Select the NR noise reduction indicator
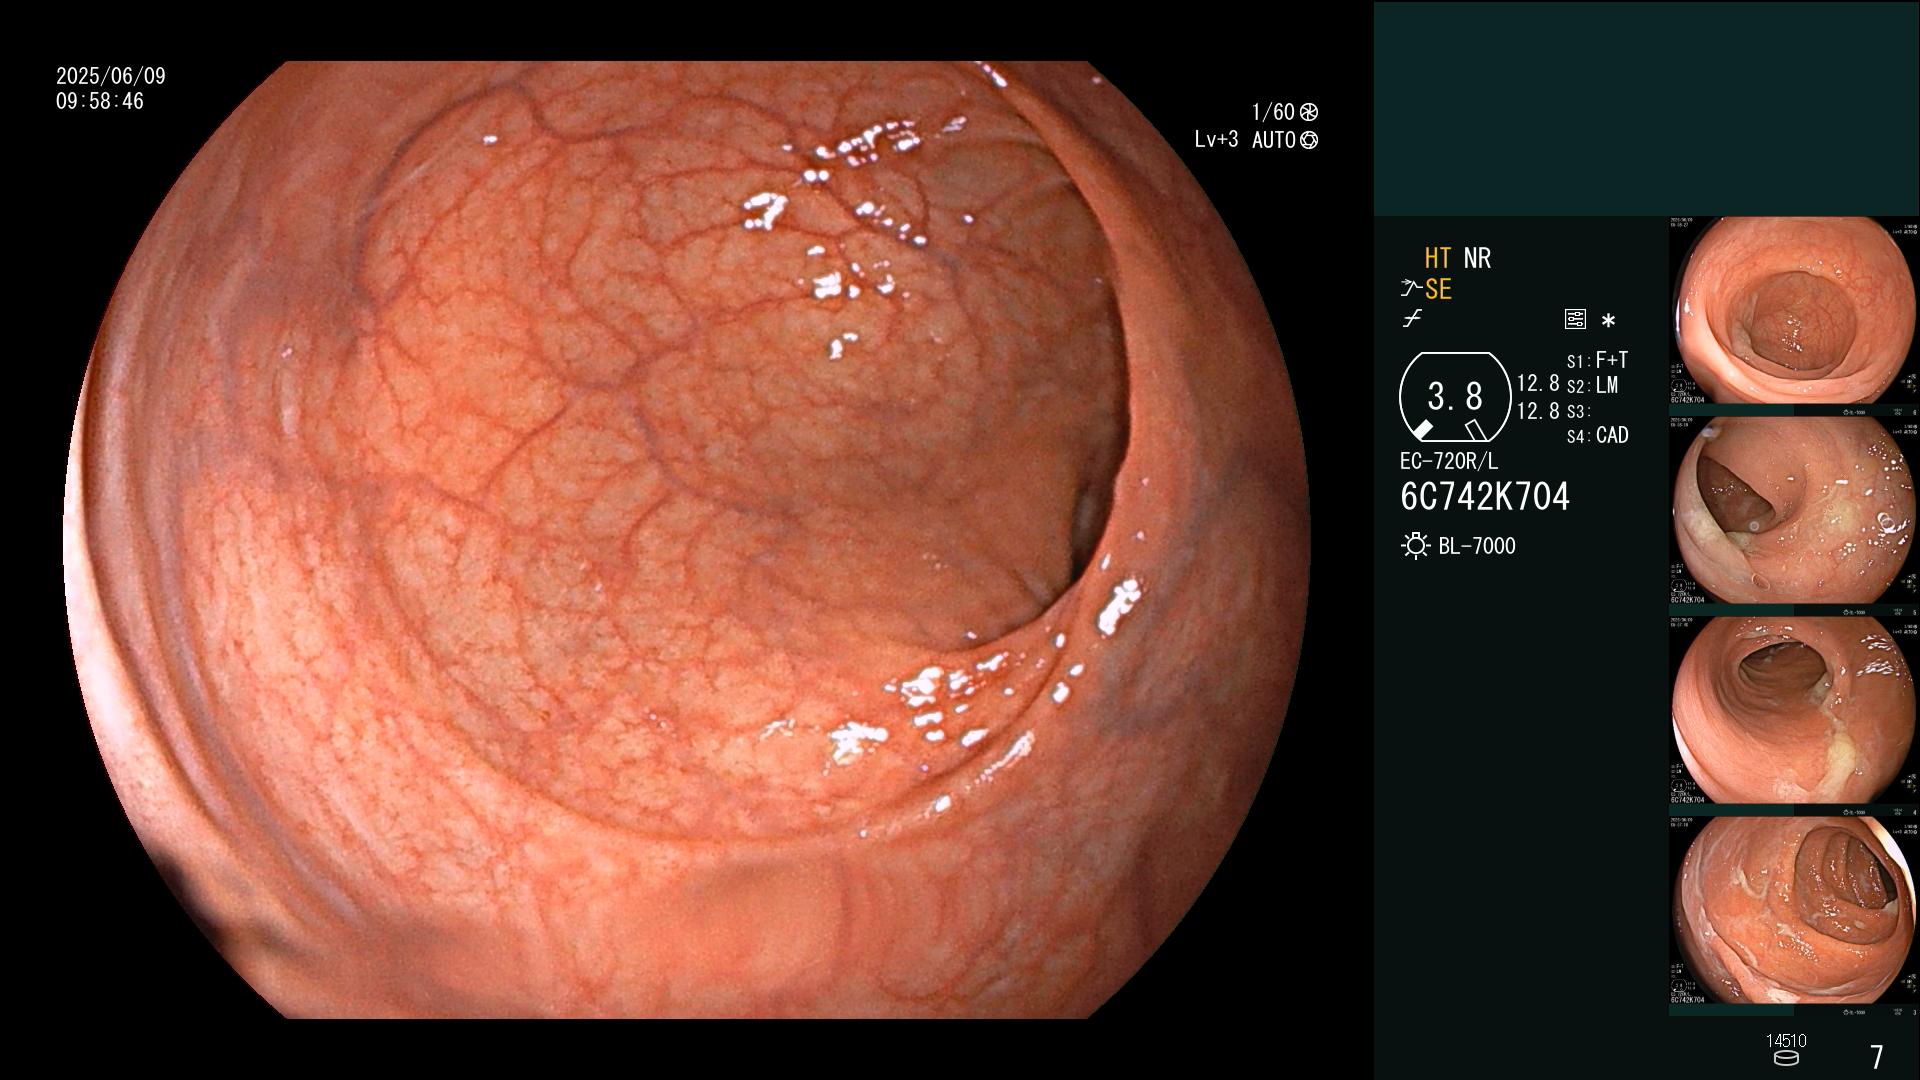The height and width of the screenshot is (1080, 1920). (1477, 258)
